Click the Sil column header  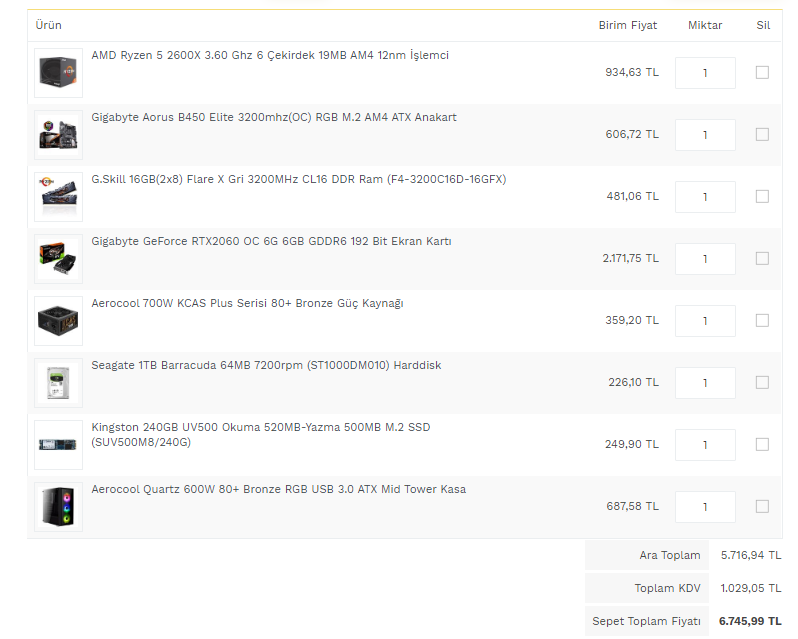point(762,25)
